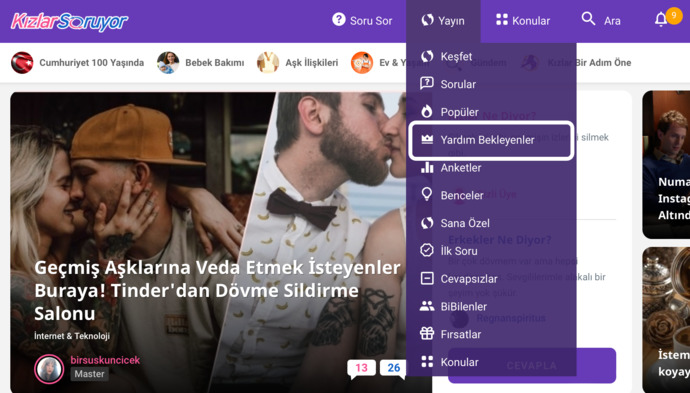Open notifications bell icon
This screenshot has height=393, width=690.
coord(661,20)
